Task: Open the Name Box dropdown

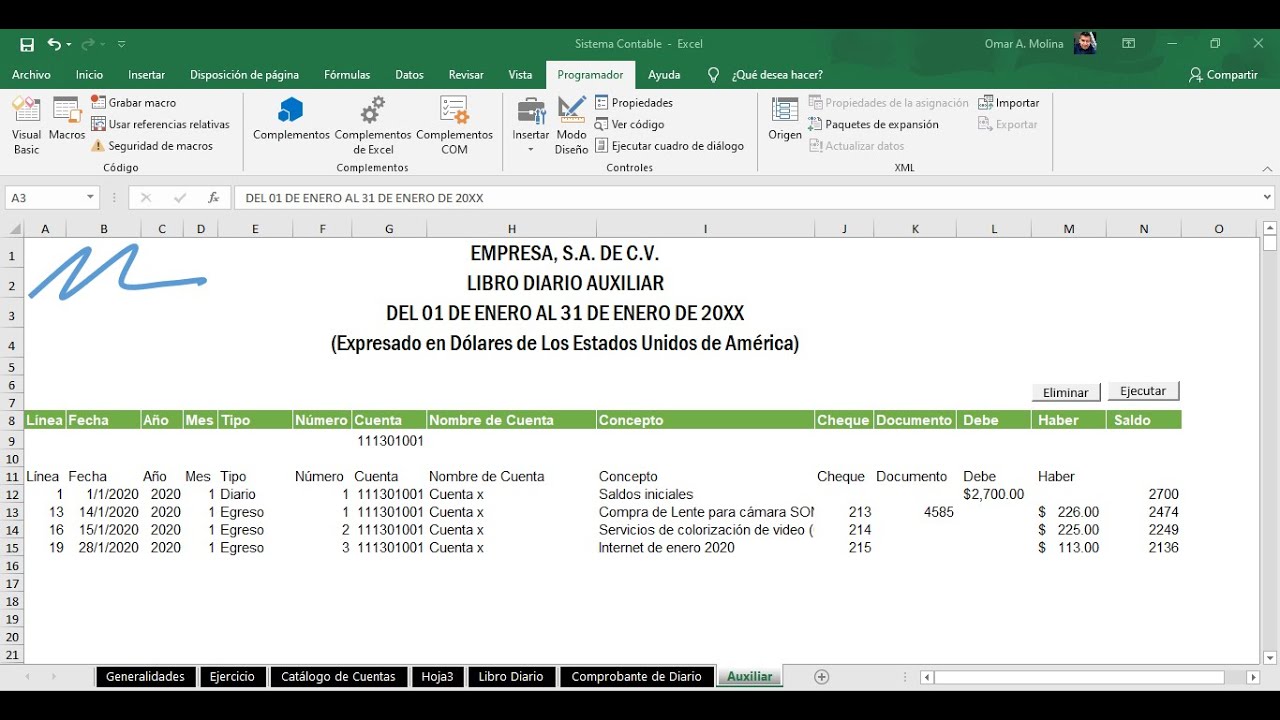Action: 90,198
